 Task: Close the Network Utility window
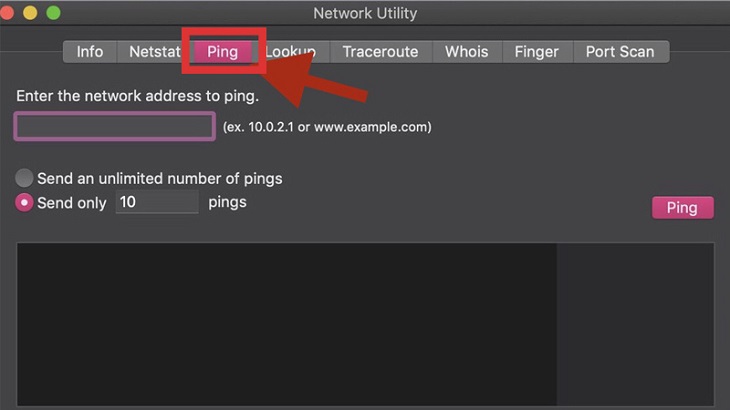click(x=7, y=13)
